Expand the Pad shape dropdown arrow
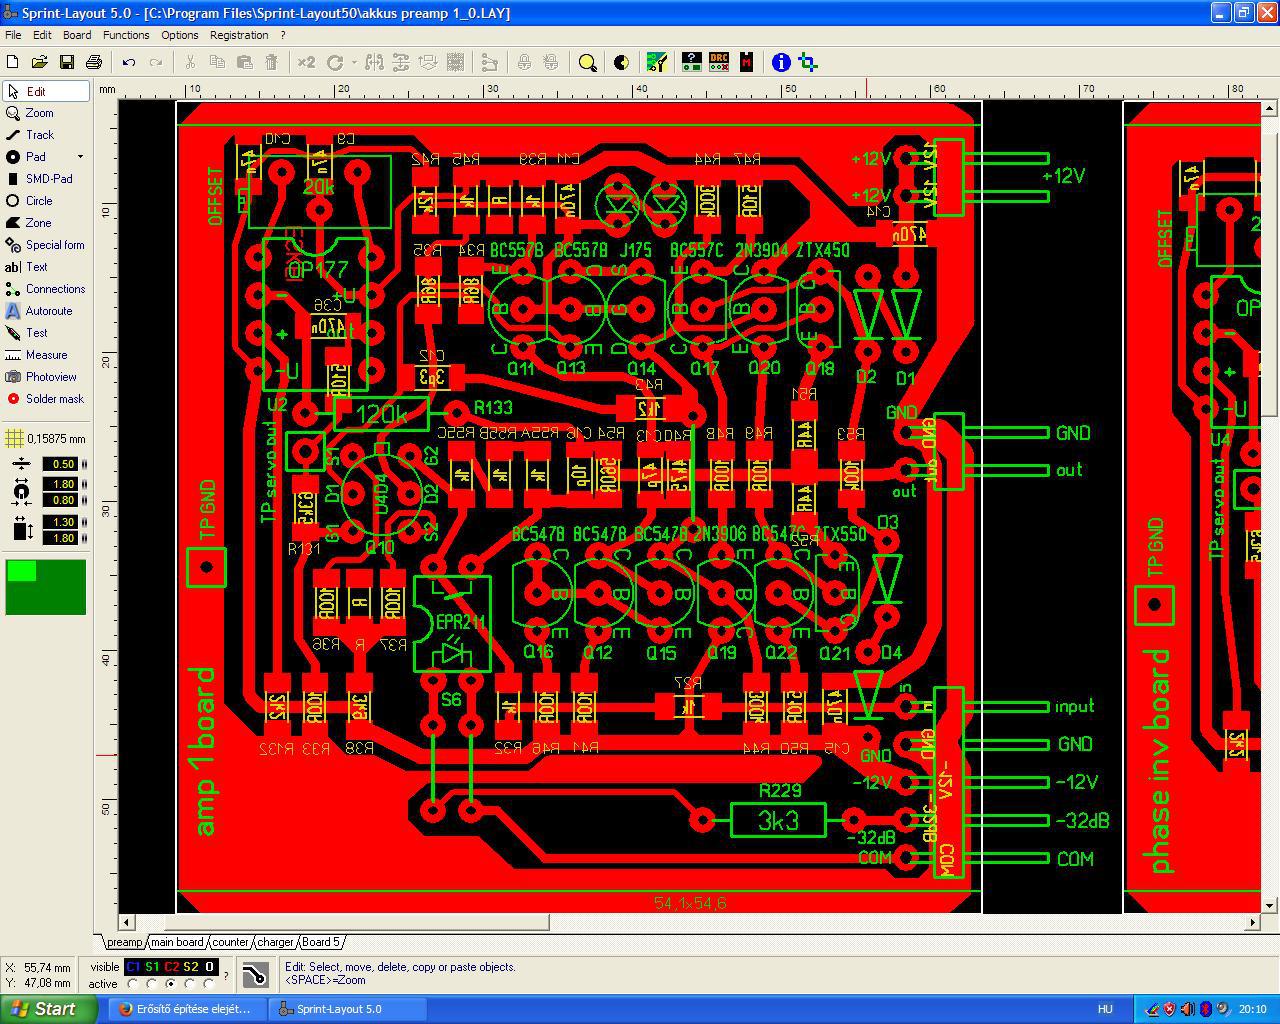 (80, 157)
